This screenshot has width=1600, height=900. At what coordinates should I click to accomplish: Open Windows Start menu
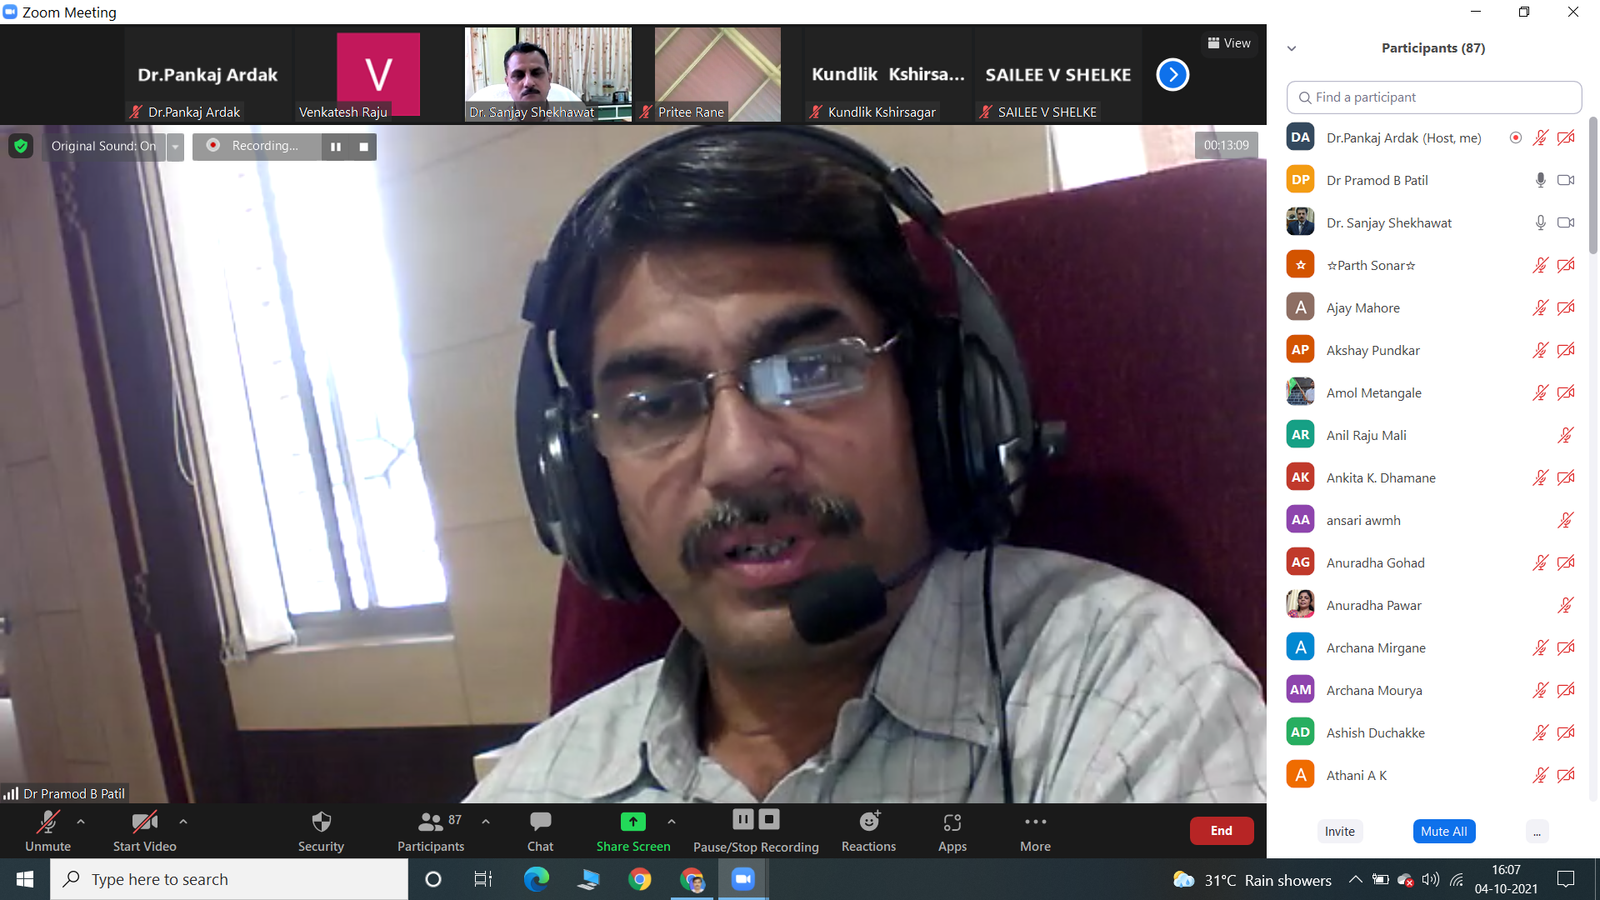click(x=25, y=879)
